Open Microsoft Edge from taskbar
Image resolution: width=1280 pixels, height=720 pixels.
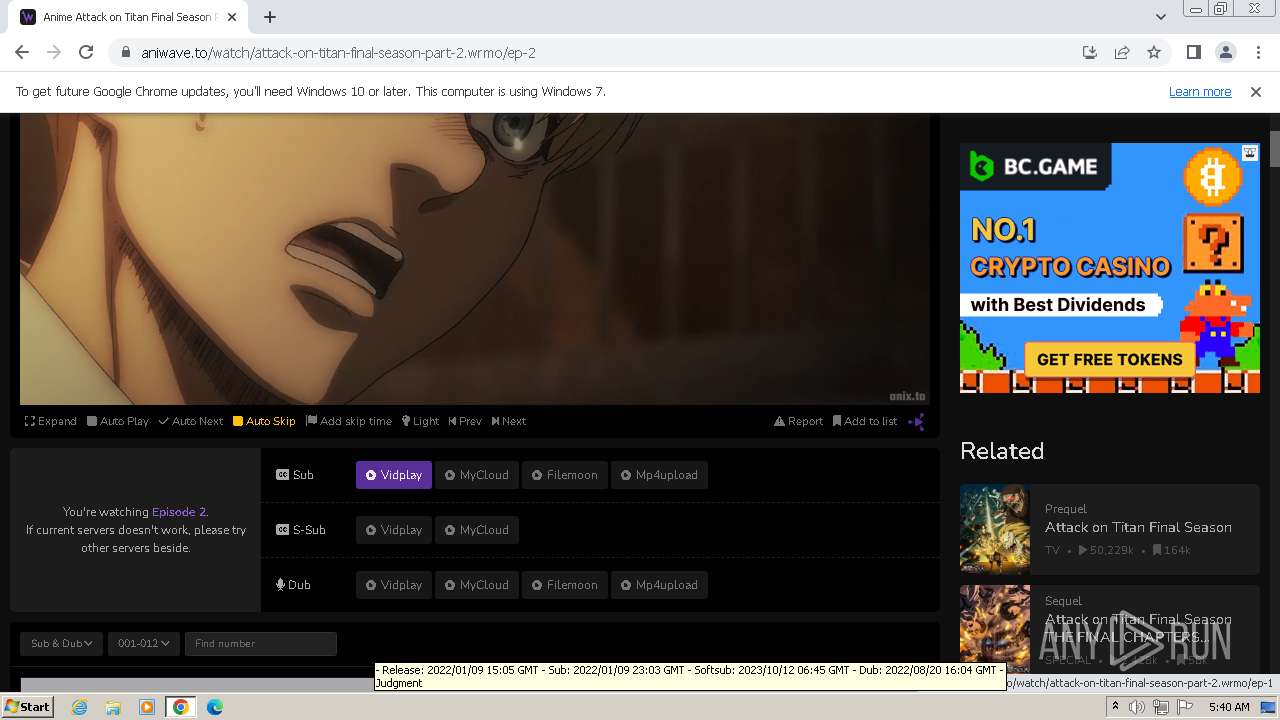215,707
